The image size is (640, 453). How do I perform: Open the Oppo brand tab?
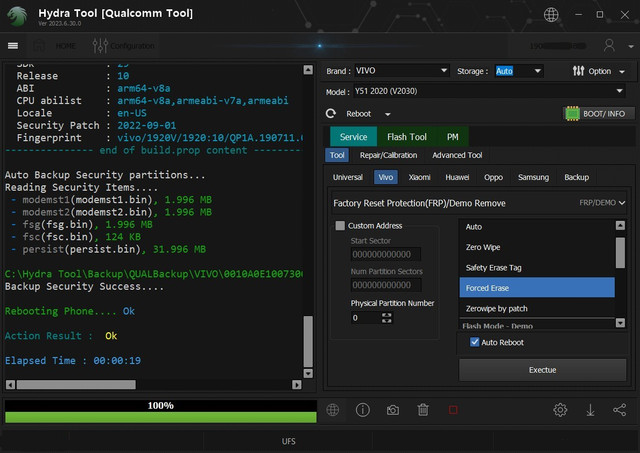point(493,177)
